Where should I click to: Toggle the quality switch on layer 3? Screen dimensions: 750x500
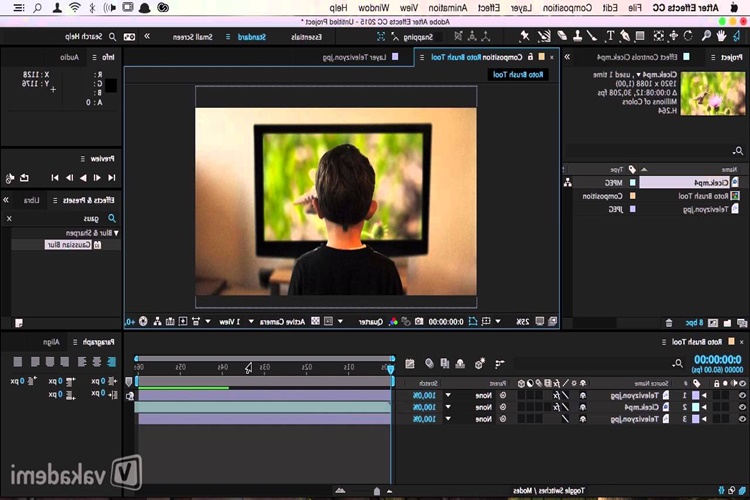565,419
